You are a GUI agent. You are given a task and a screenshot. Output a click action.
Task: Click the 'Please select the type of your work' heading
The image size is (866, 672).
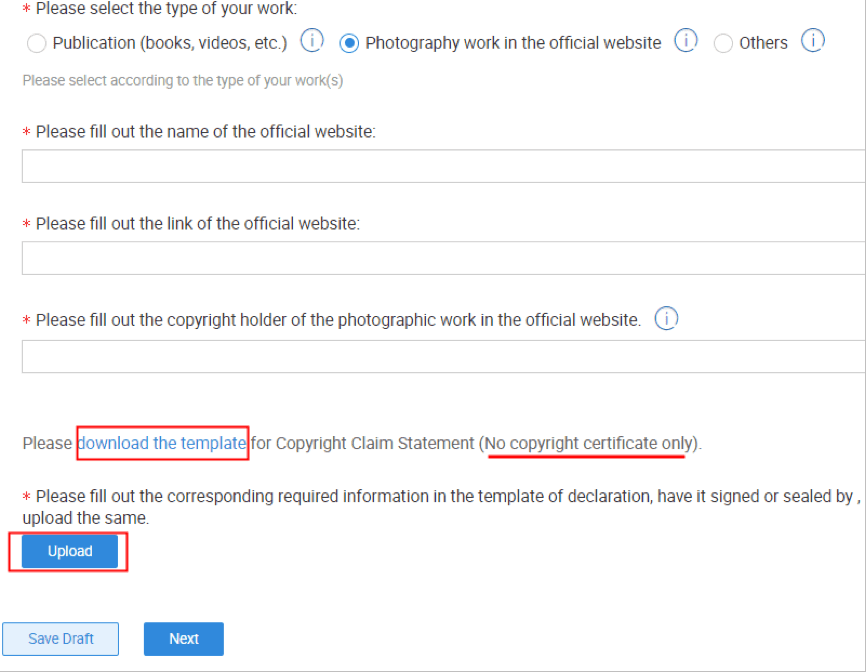click(166, 8)
